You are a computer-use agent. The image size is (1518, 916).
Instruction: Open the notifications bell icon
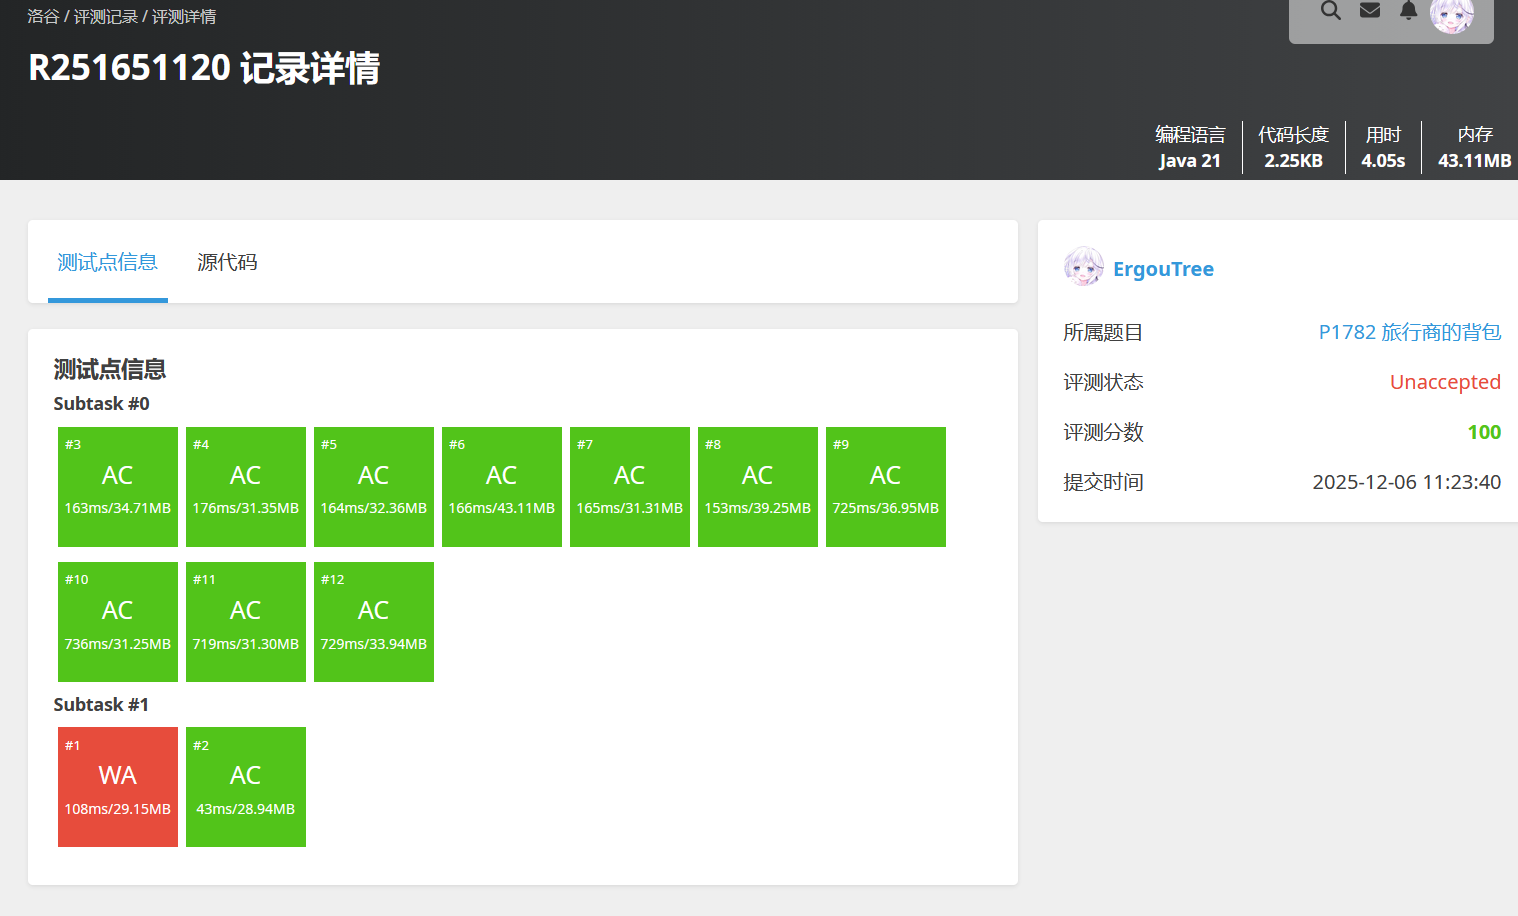click(x=1408, y=11)
